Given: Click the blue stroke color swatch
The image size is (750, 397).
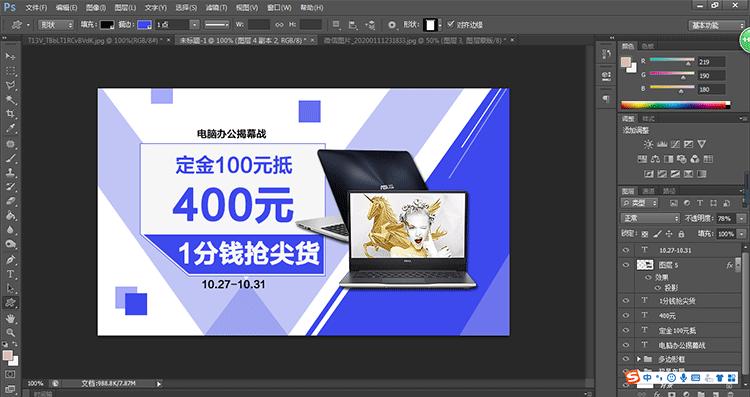Looking at the screenshot, I should coord(144,25).
